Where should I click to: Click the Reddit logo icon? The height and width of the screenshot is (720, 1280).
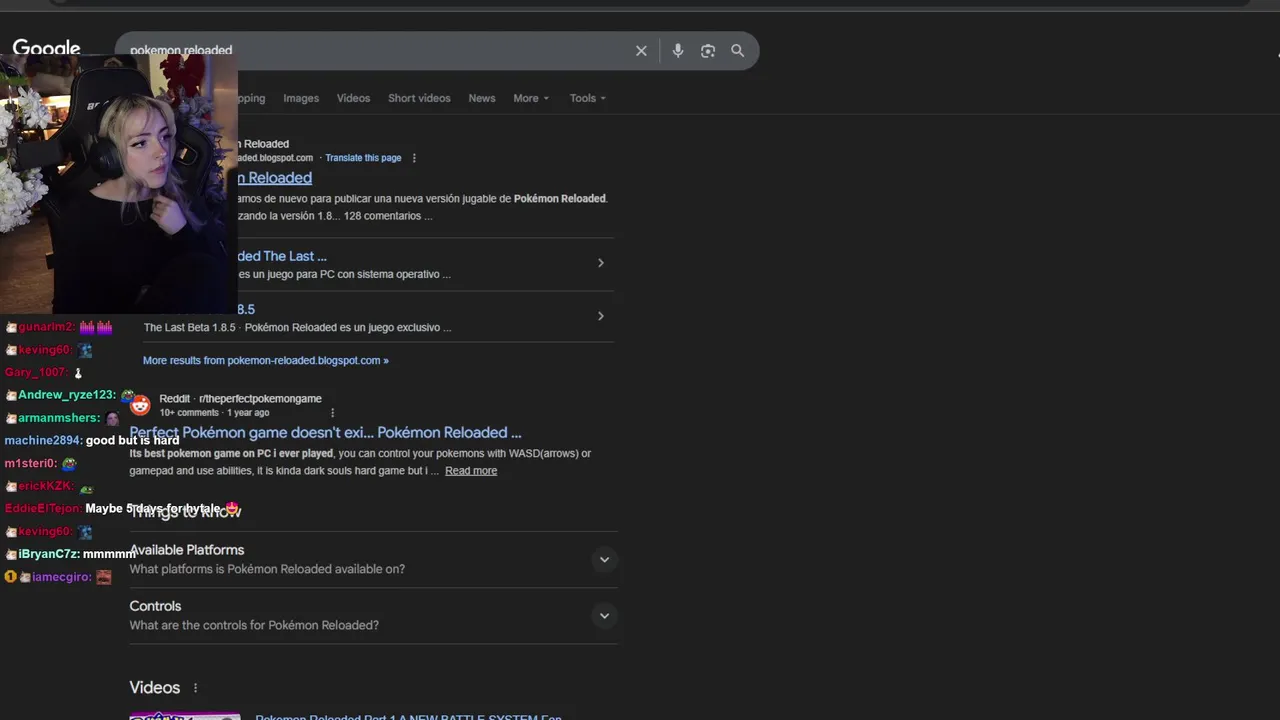pos(140,405)
